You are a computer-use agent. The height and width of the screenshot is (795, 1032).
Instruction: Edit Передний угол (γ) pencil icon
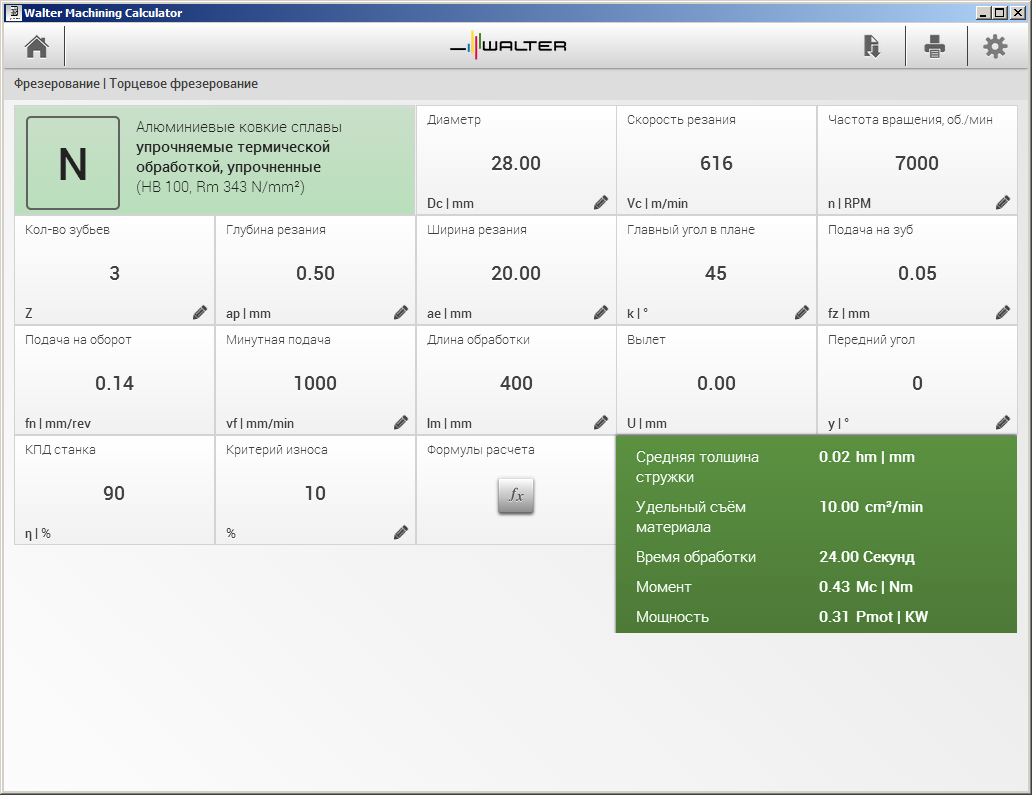click(1002, 423)
